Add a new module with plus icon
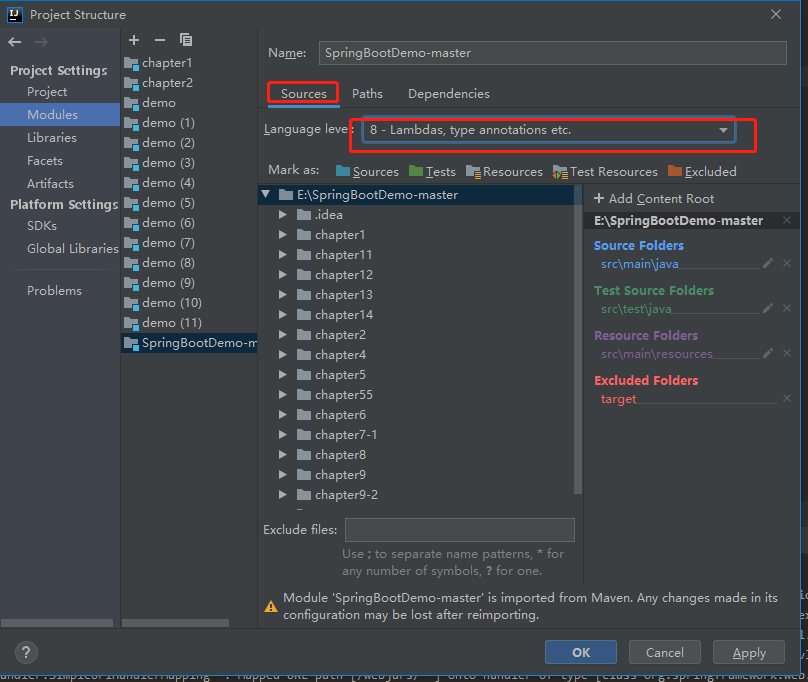Screen dimensions: 808x682 pos(134,40)
